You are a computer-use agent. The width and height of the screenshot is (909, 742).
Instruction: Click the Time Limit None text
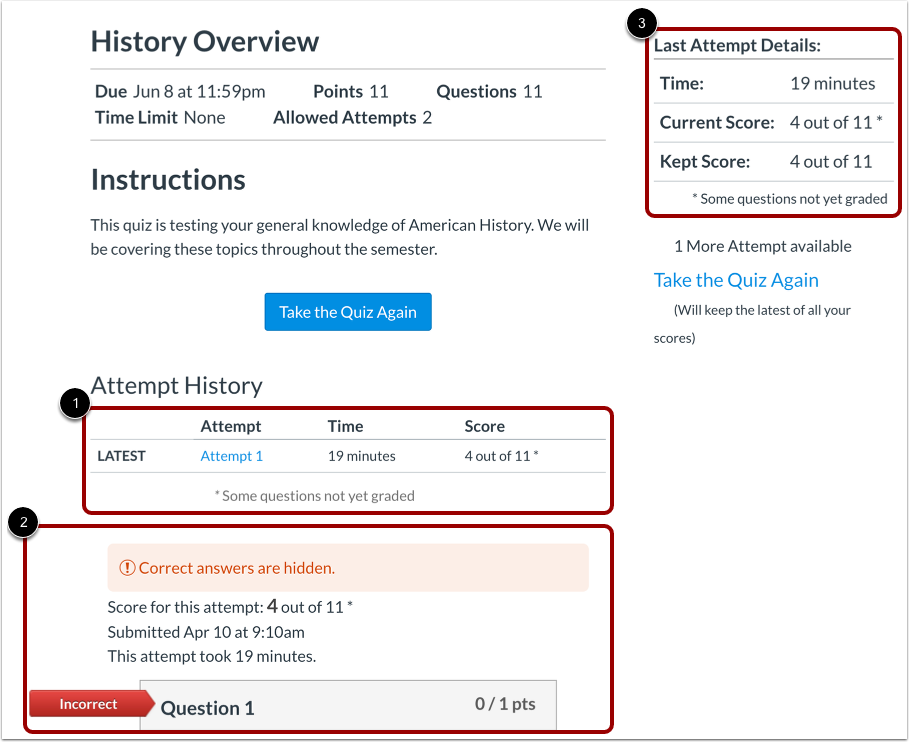coord(160,118)
